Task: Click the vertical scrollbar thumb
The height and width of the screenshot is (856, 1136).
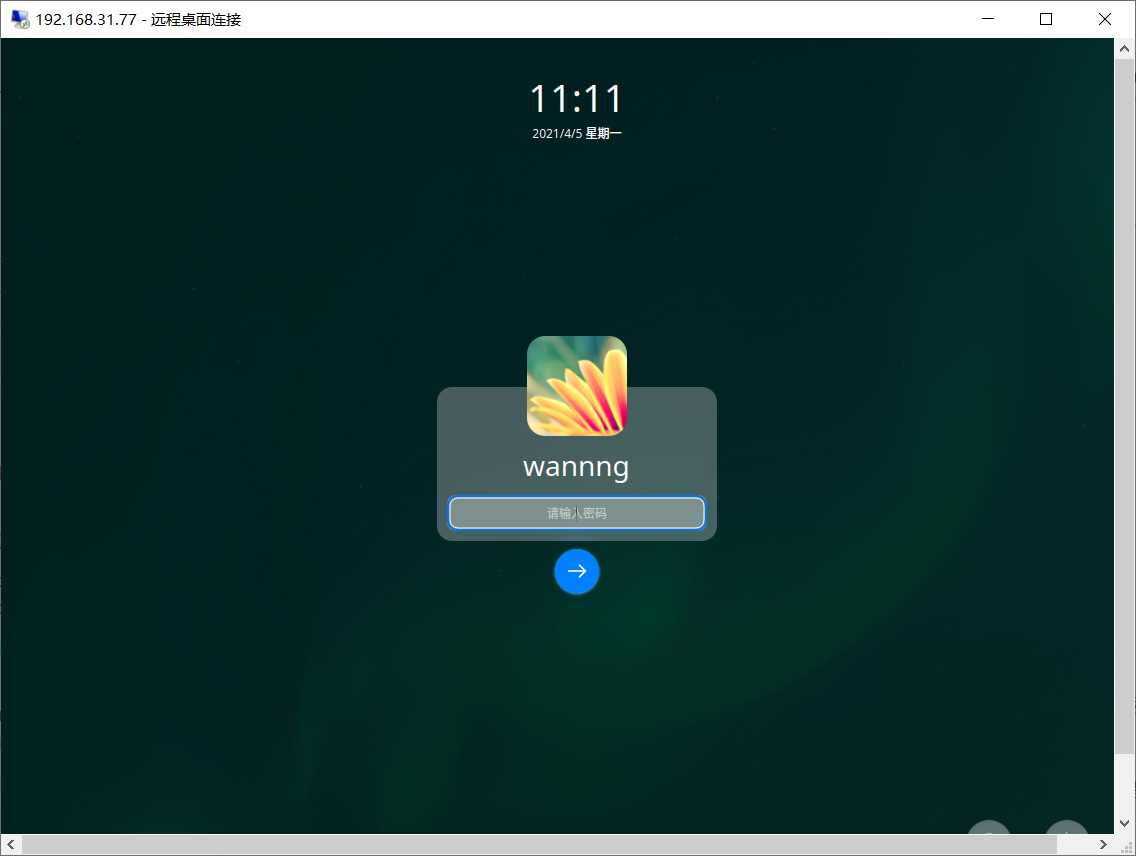Action: coord(1124,406)
